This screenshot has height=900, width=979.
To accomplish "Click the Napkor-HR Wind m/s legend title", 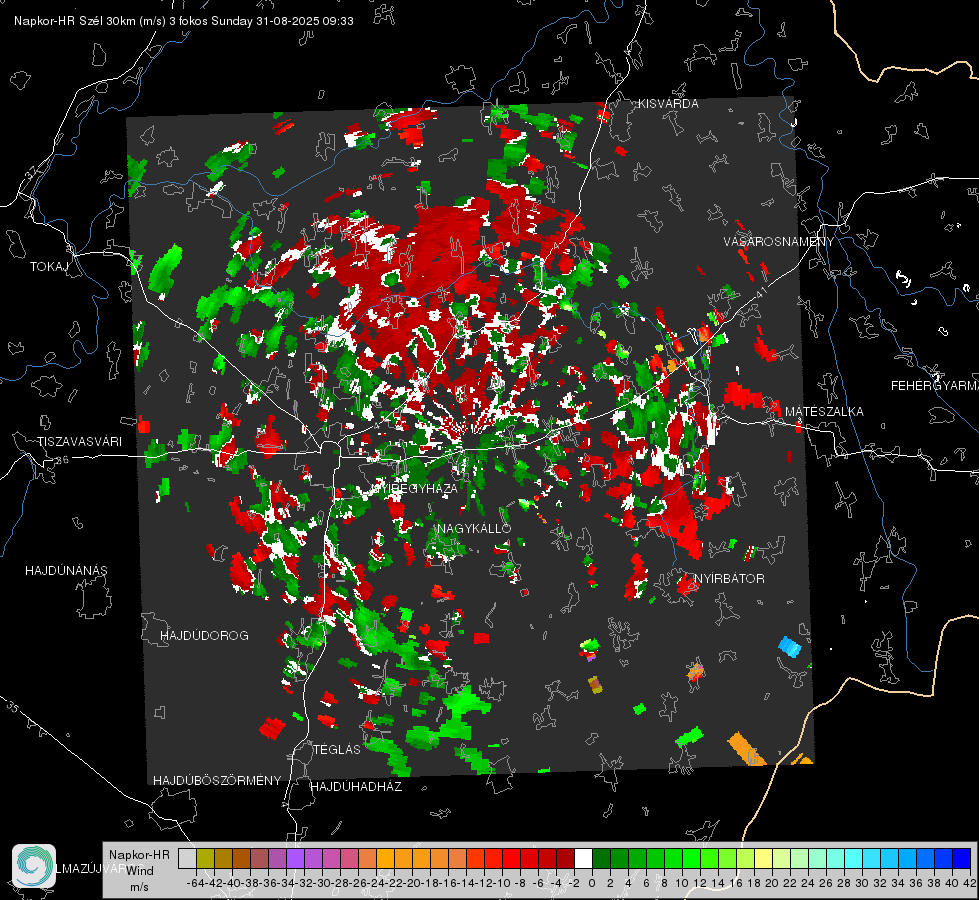I will click(139, 870).
